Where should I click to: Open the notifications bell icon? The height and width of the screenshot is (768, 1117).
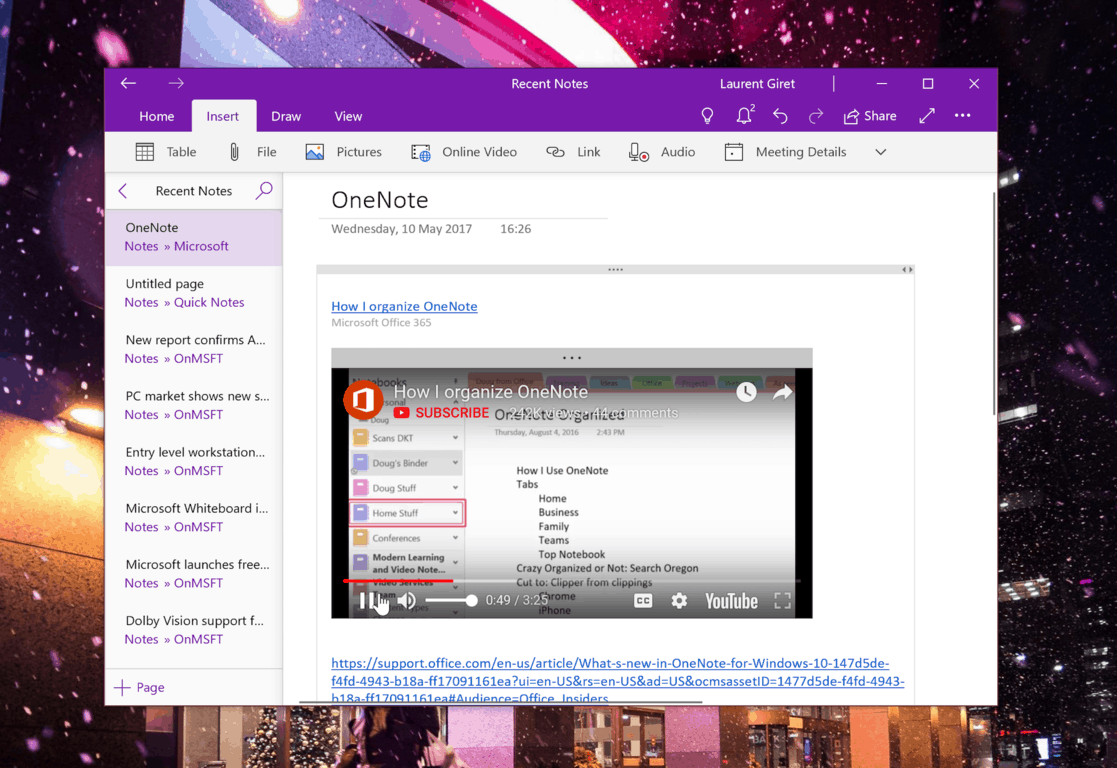(744, 115)
